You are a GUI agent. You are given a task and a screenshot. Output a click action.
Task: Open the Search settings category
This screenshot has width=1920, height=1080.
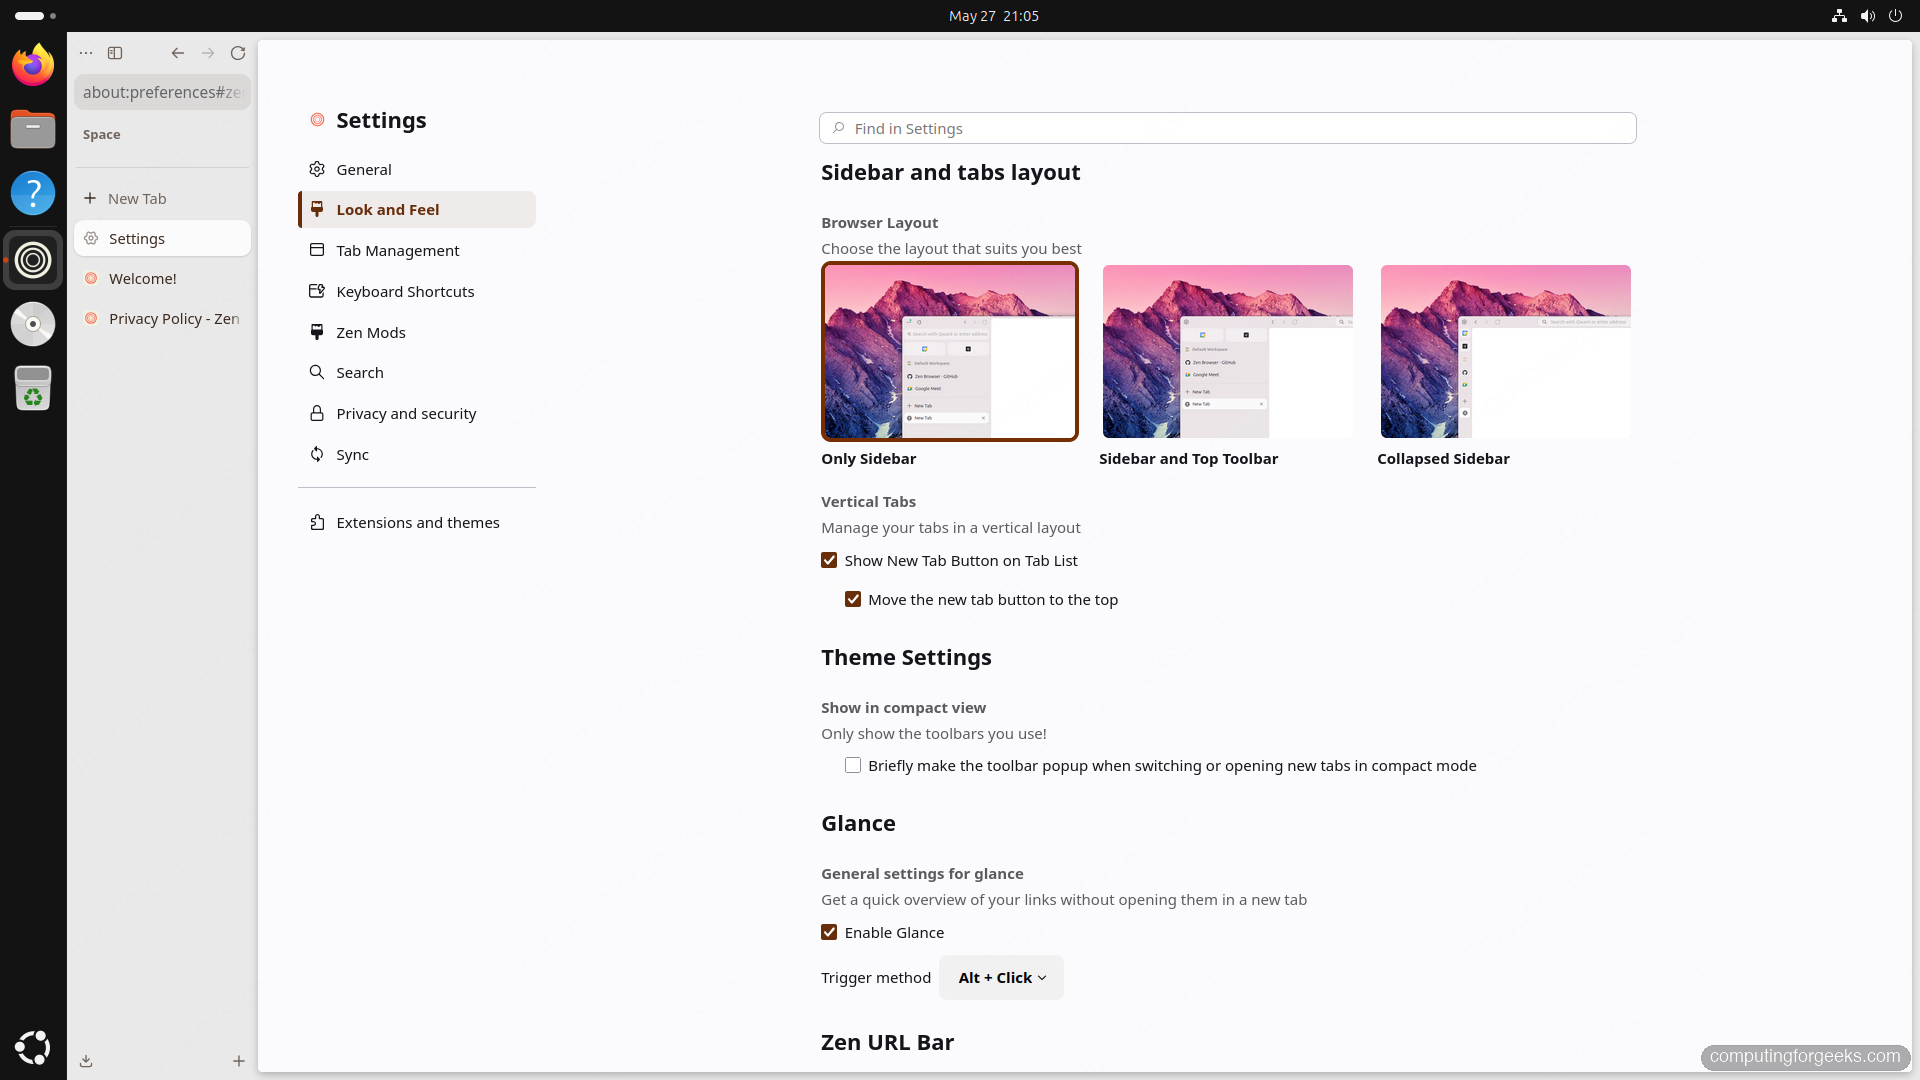(x=417, y=373)
